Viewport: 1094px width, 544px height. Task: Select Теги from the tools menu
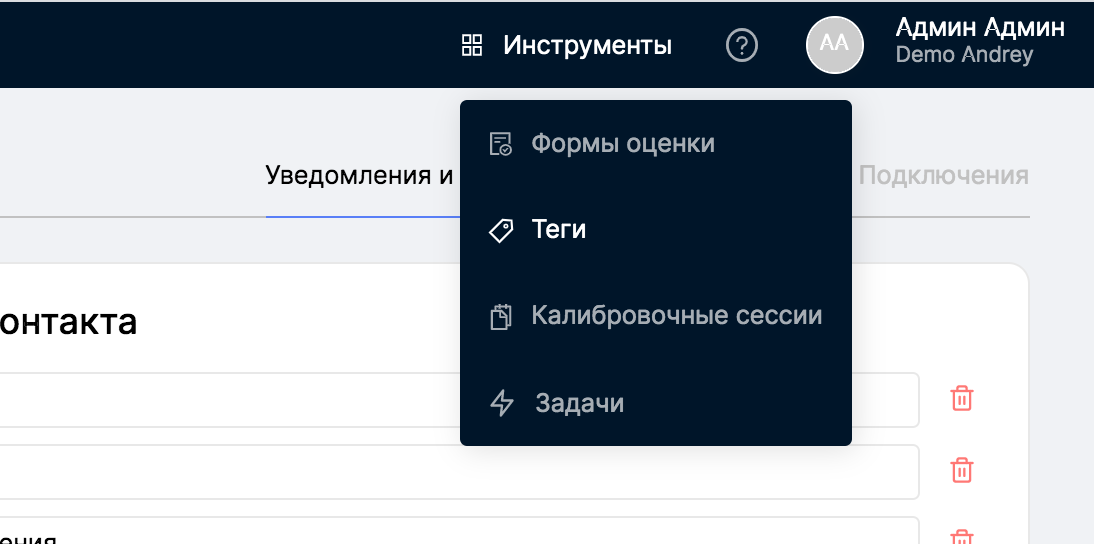(559, 231)
